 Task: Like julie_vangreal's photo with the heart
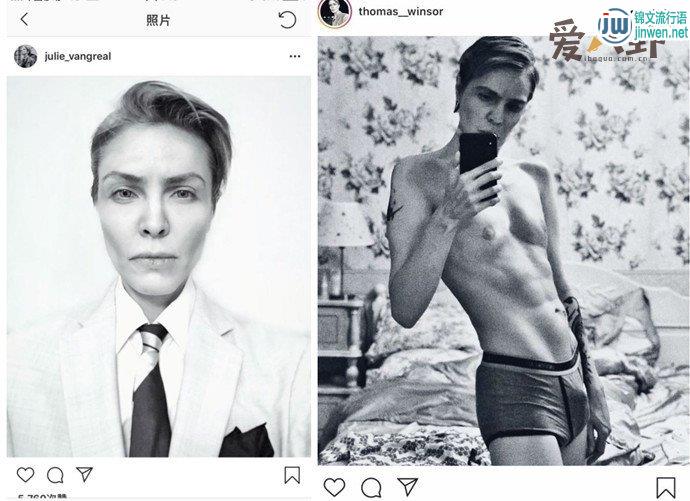(26, 475)
